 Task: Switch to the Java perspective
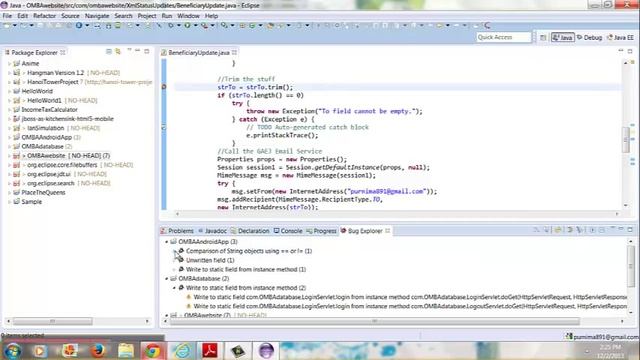pos(562,38)
